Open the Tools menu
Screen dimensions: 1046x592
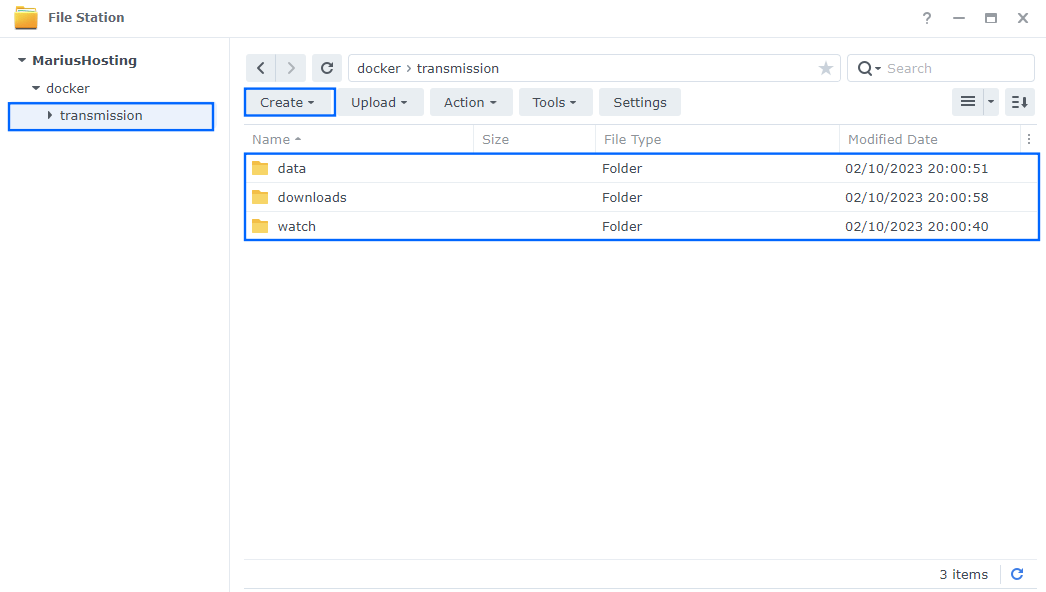[x=555, y=101]
